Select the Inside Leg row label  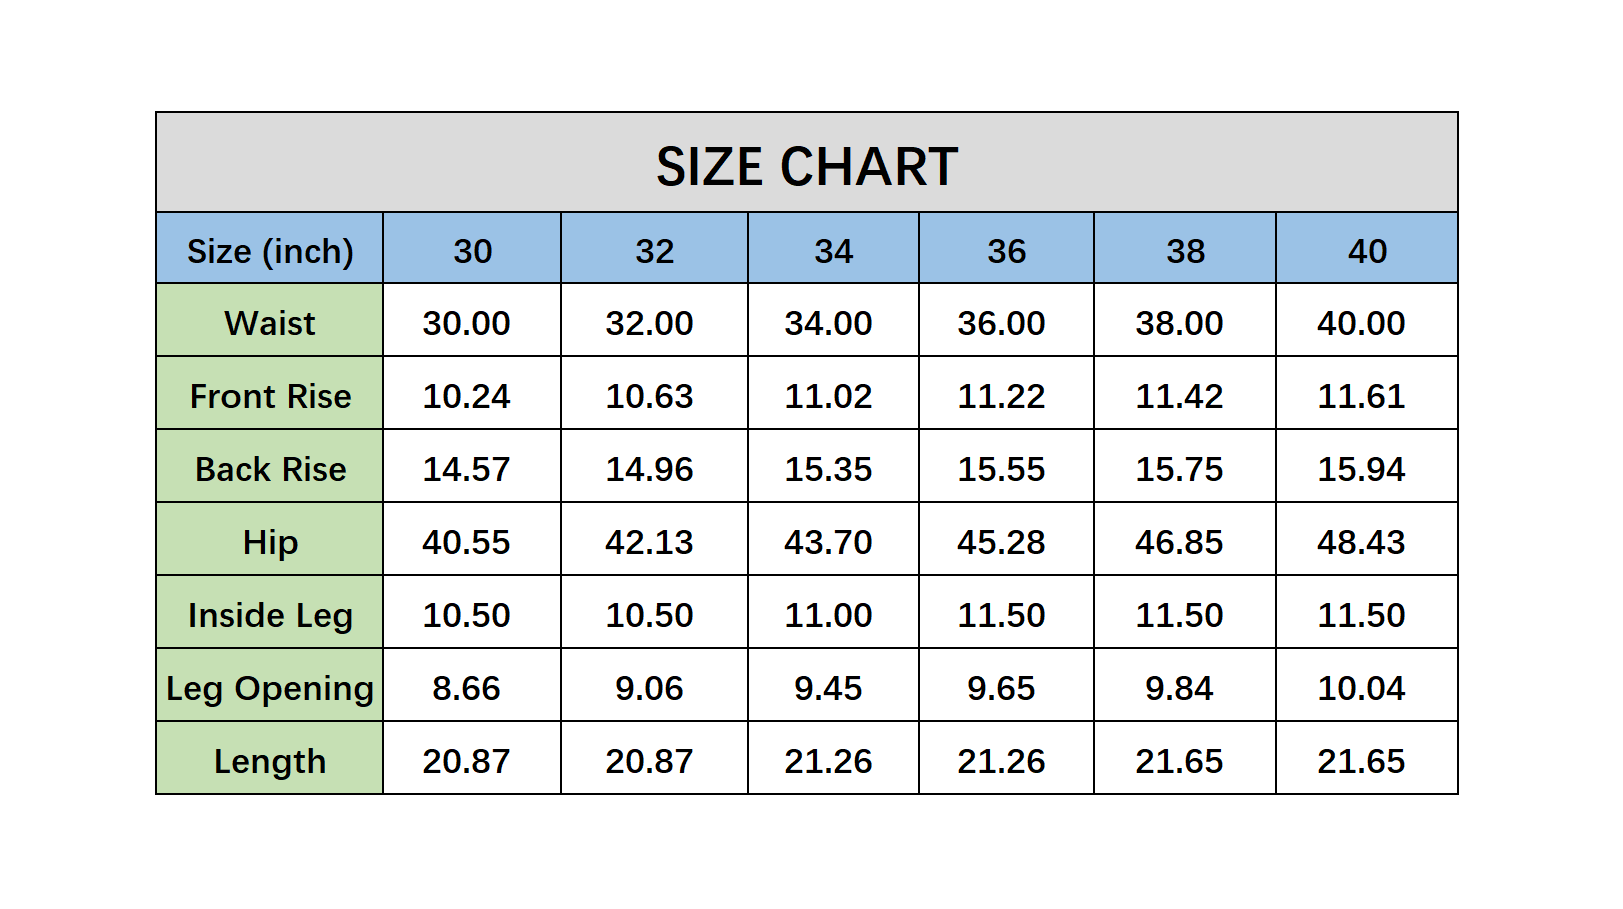coord(270,615)
